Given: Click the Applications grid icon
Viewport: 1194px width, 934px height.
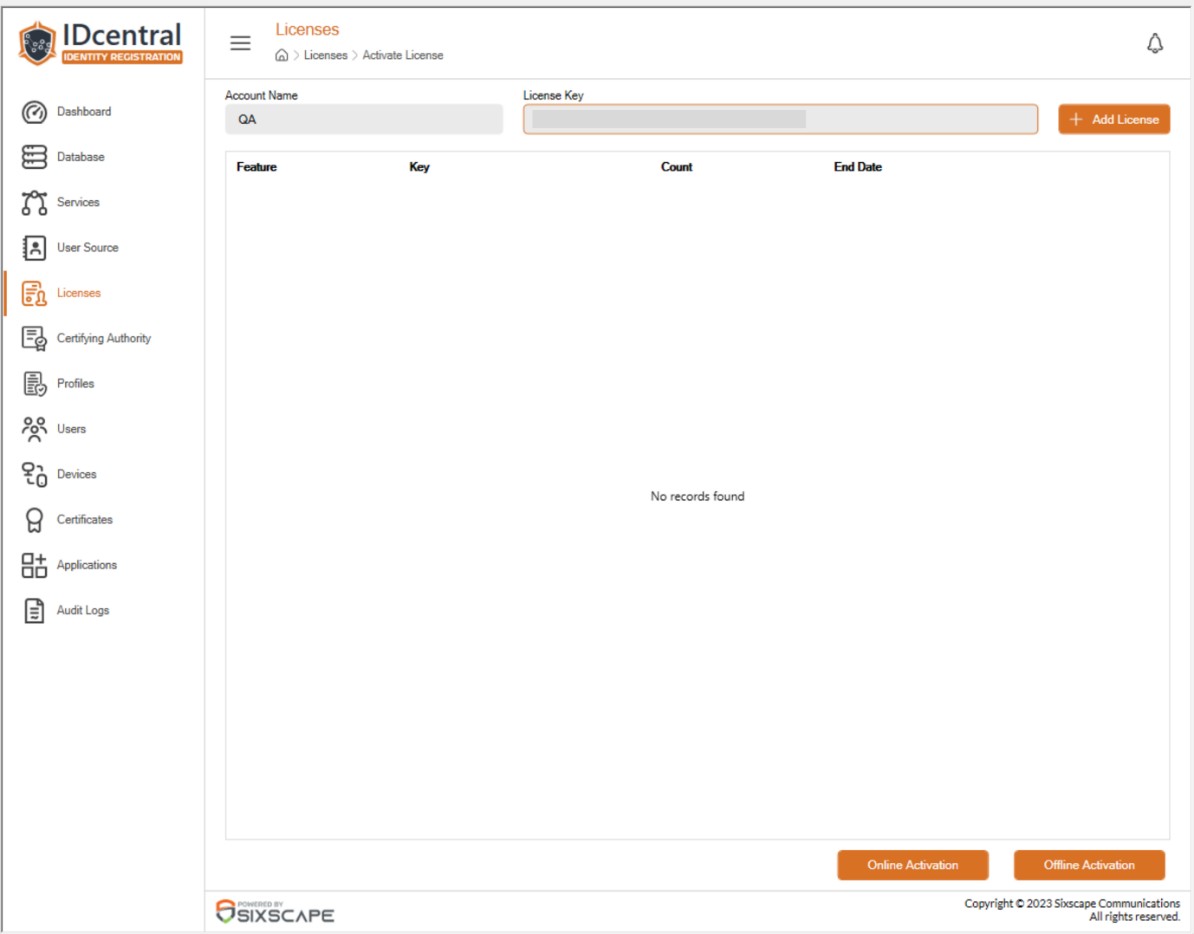Looking at the screenshot, I should pos(34,565).
